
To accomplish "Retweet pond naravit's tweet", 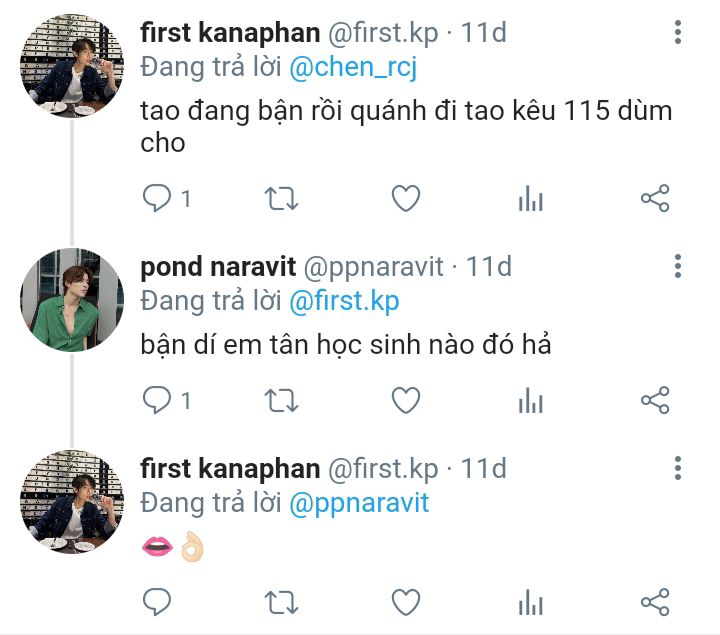I will 281,401.
